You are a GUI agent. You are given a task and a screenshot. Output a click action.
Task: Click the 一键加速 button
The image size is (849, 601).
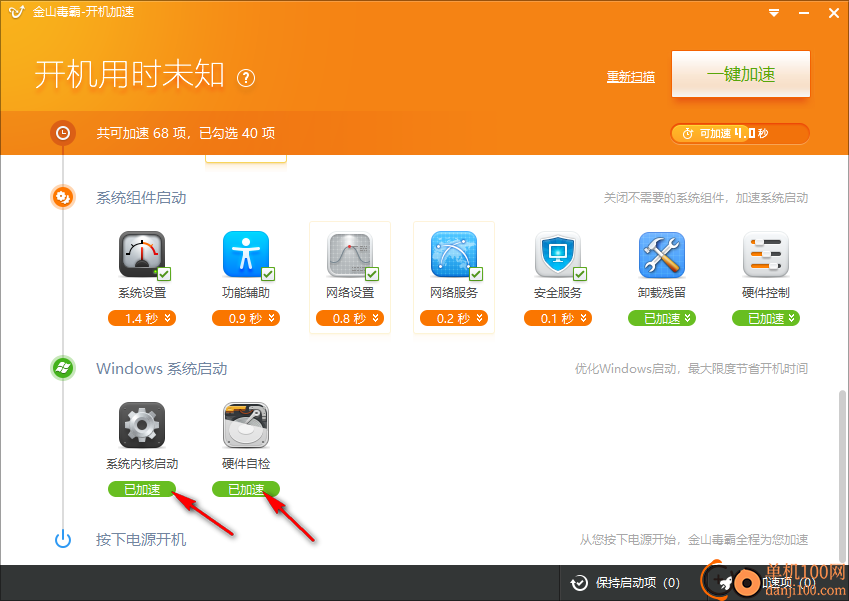coord(741,74)
